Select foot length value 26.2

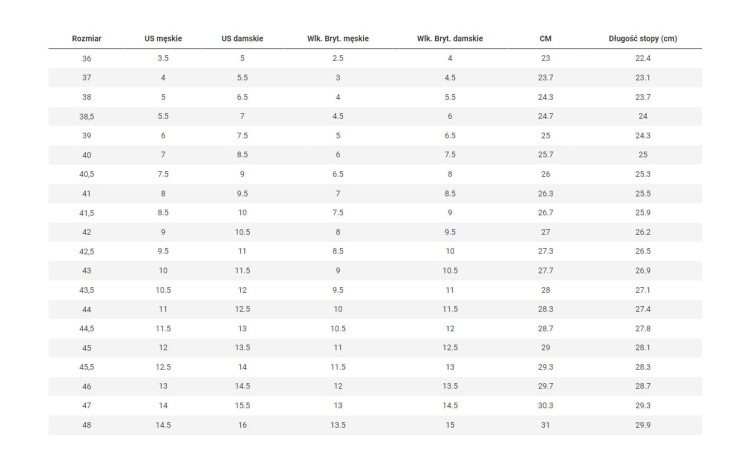(x=643, y=232)
